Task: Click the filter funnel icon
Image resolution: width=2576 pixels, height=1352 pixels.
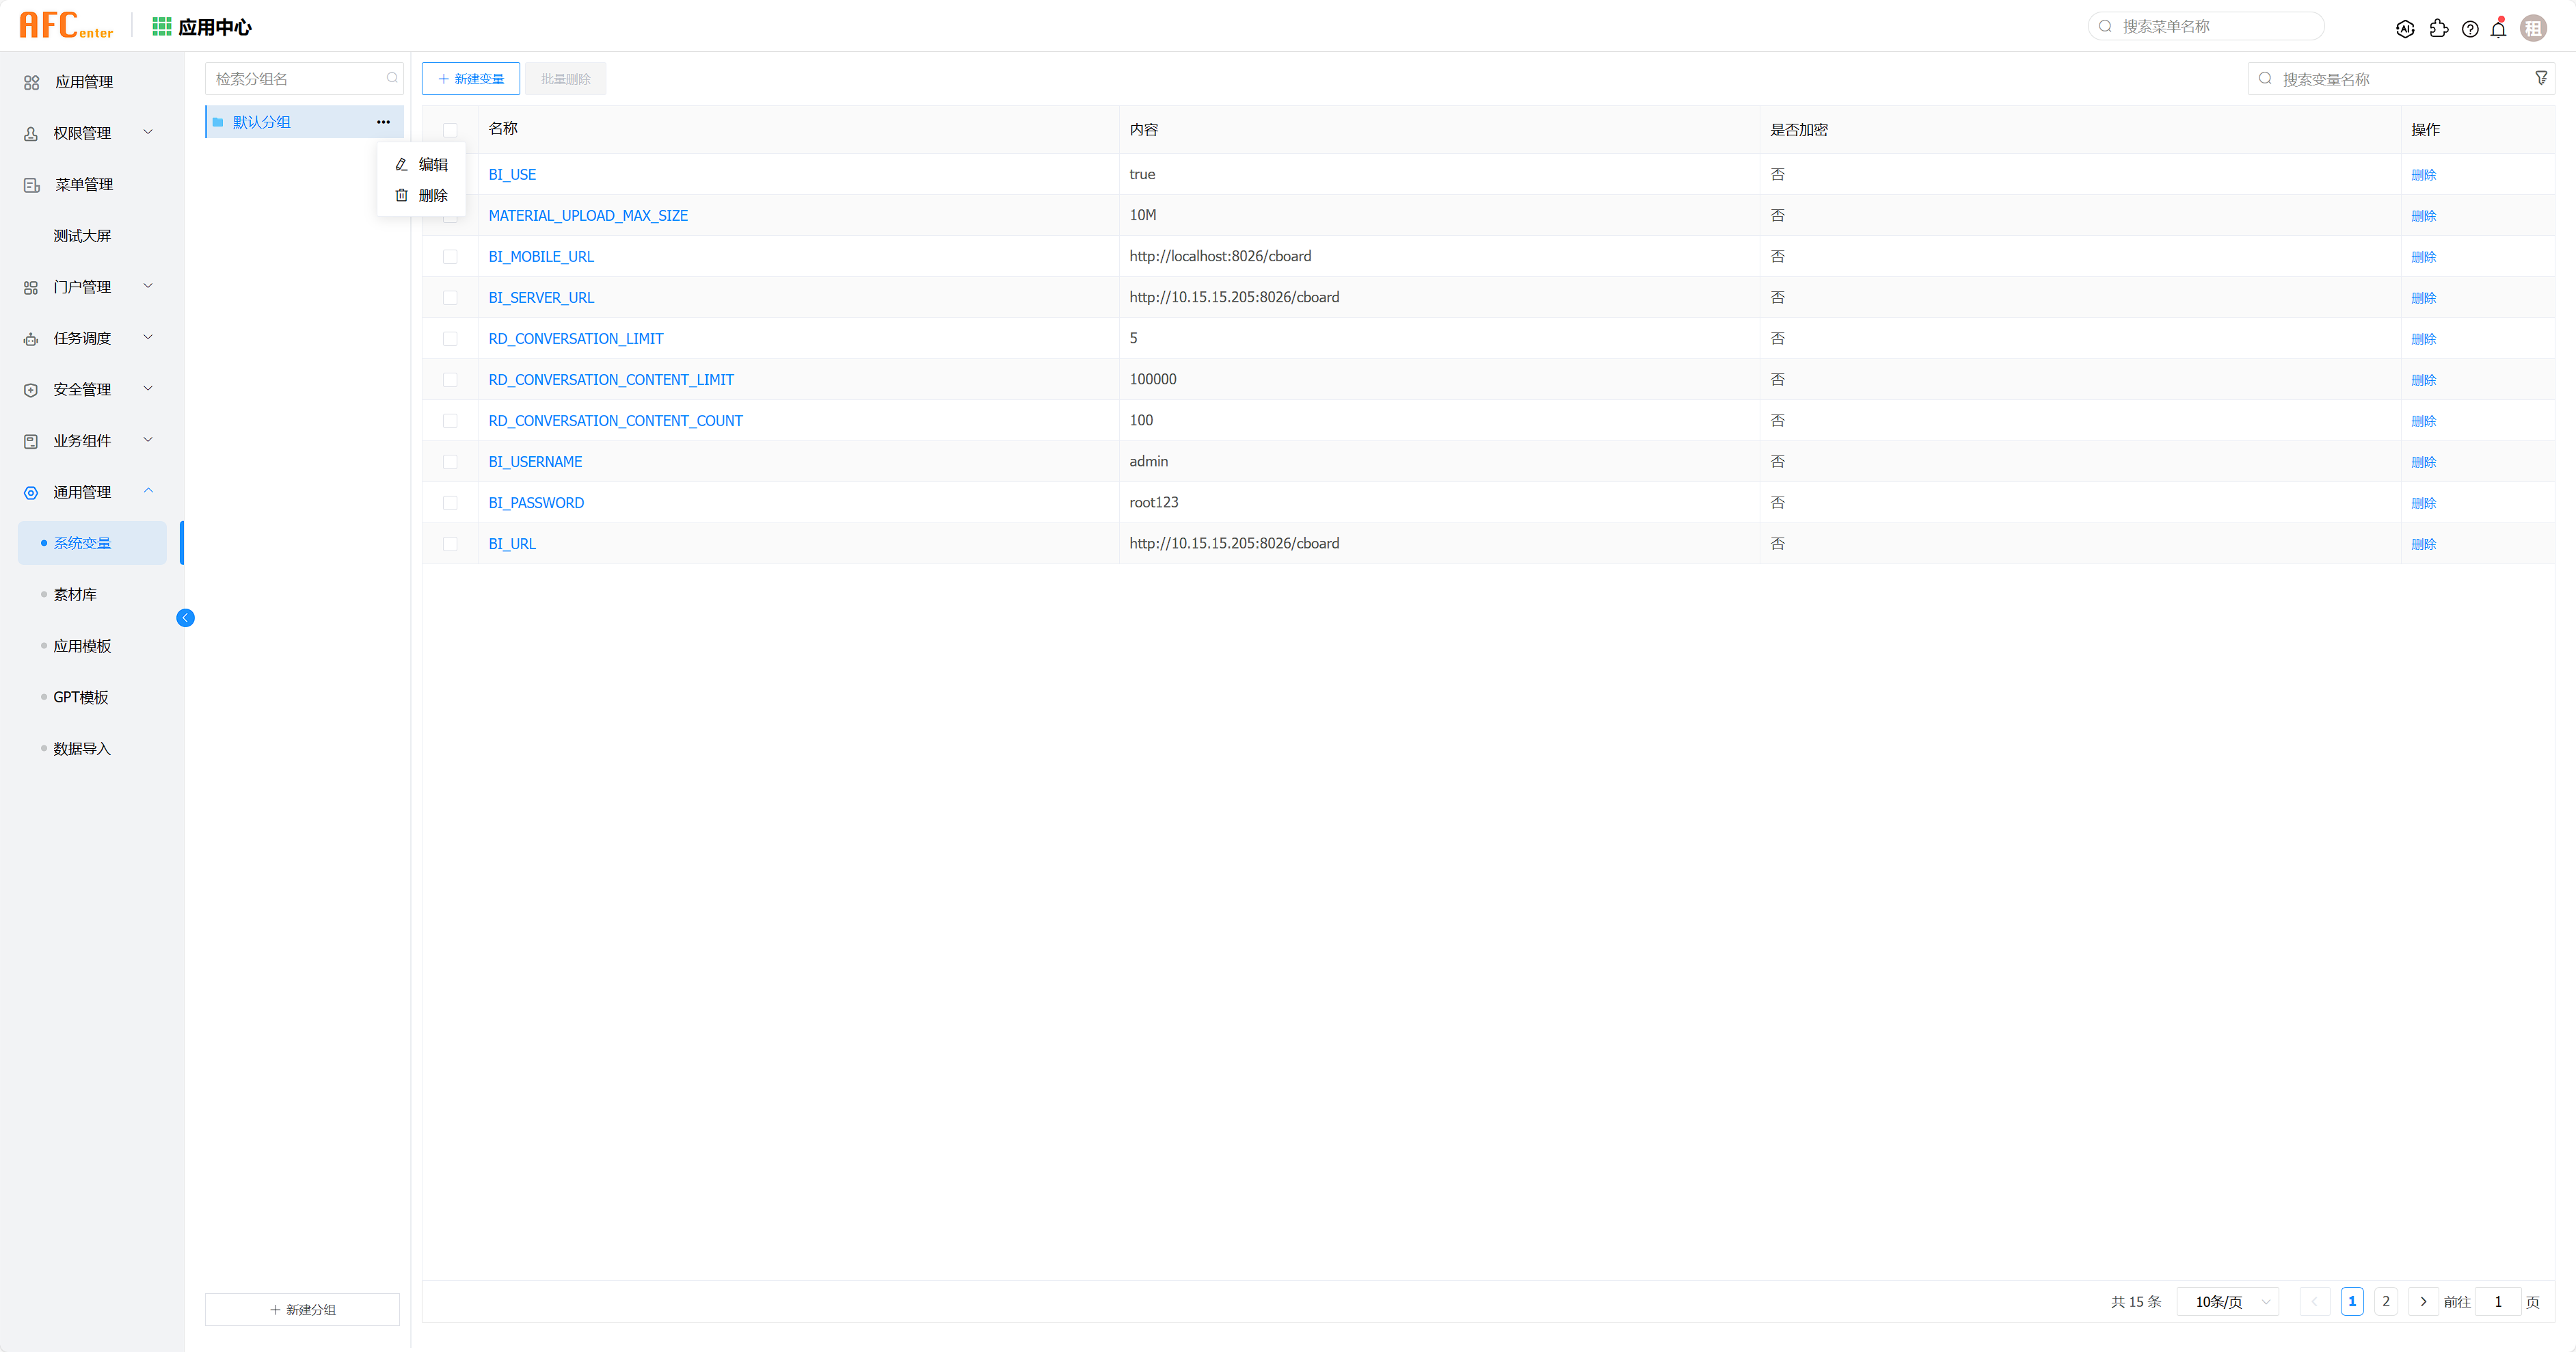Action: tap(2541, 78)
